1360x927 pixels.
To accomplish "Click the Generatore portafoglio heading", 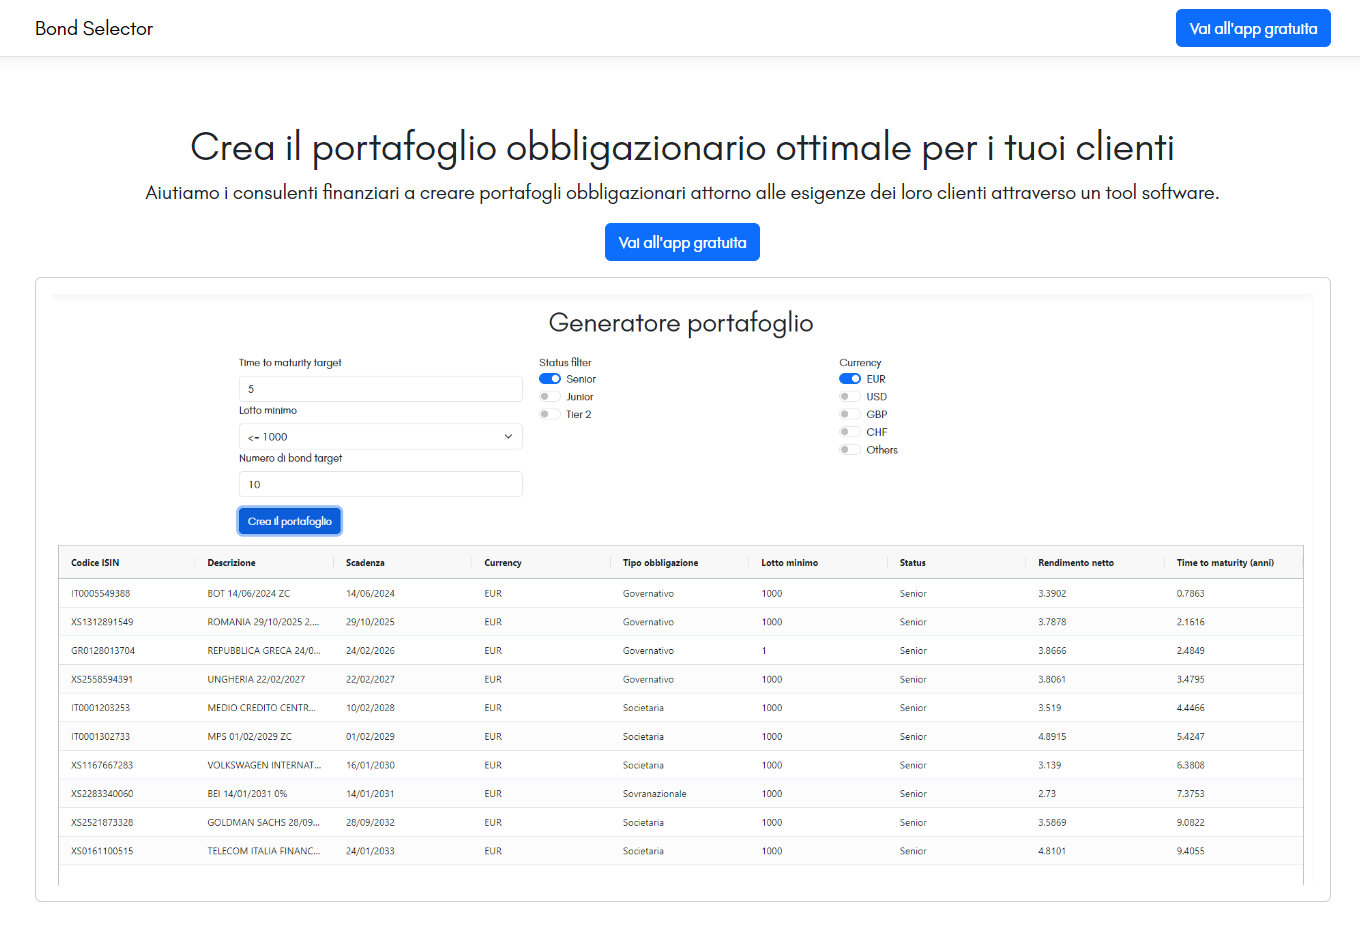I will (x=681, y=323).
